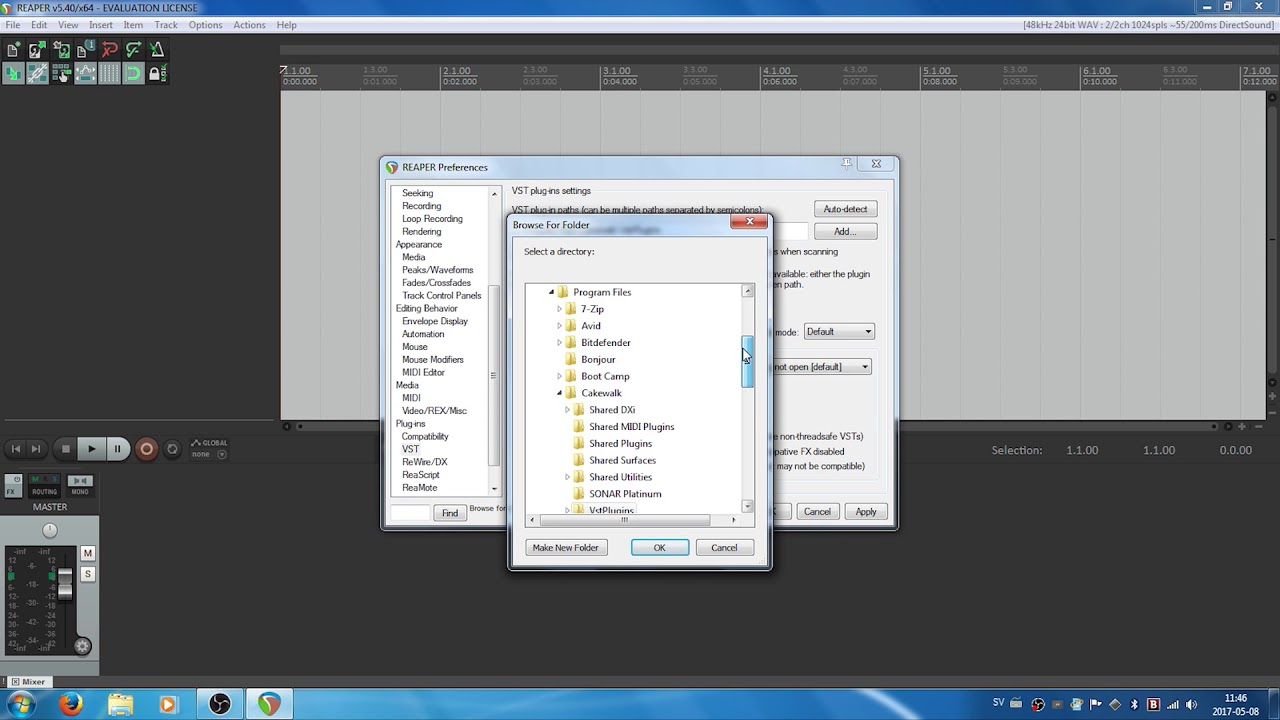1280x720 pixels.
Task: Click the folder tree vertical scrollbar thumb
Action: coord(747,362)
